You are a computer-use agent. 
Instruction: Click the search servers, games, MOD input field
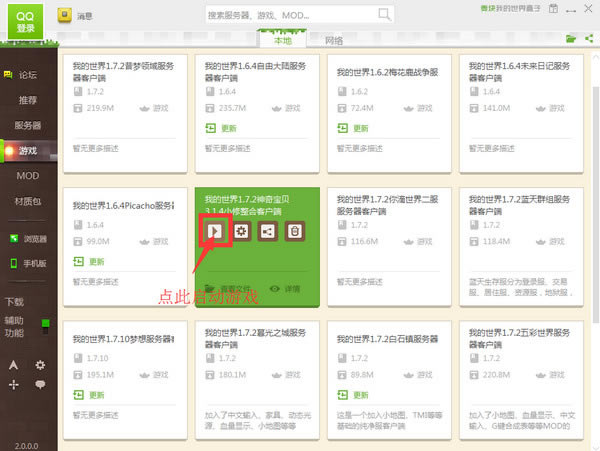288,16
